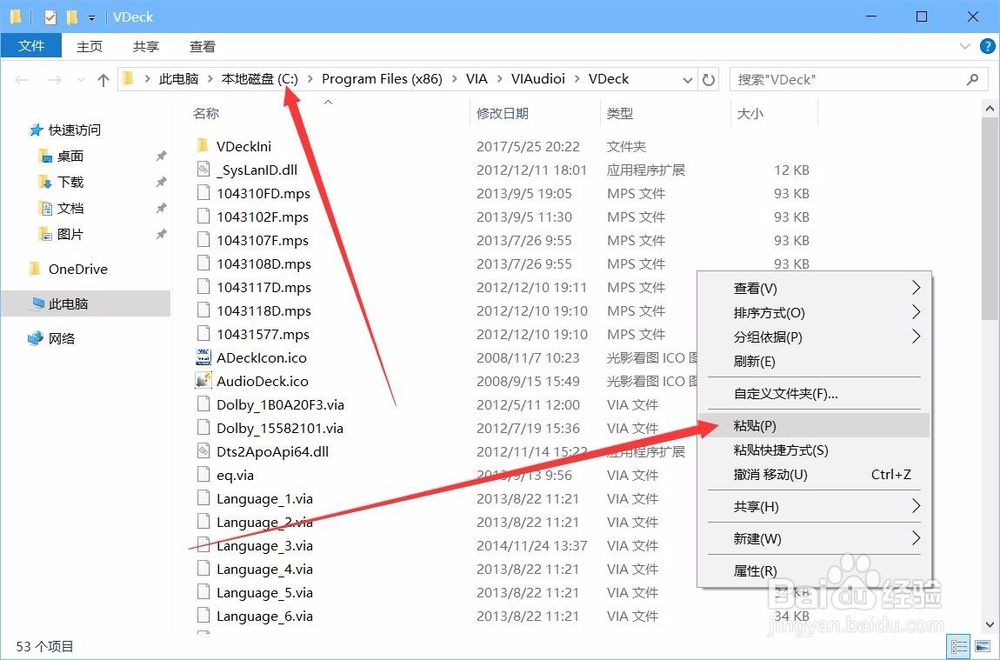This screenshot has height=660, width=1000.
Task: Open the address bar history dropdown
Action: [x=687, y=79]
